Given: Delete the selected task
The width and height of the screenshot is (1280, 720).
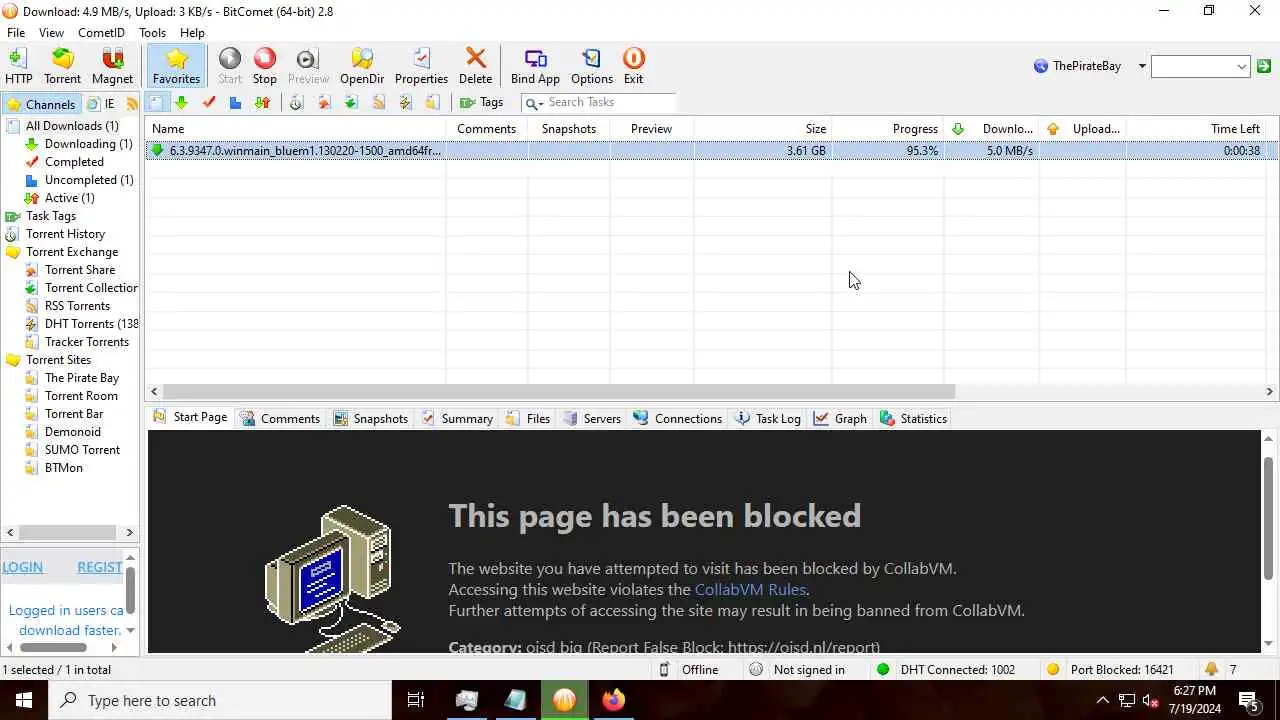Looking at the screenshot, I should click(x=476, y=66).
